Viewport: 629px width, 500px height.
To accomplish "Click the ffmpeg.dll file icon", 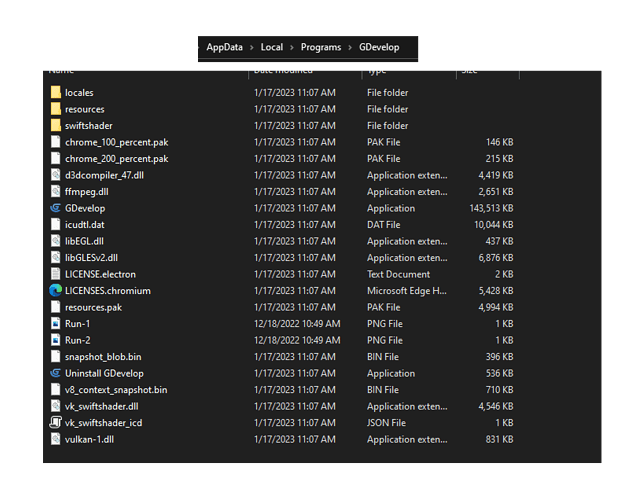I will (56, 191).
